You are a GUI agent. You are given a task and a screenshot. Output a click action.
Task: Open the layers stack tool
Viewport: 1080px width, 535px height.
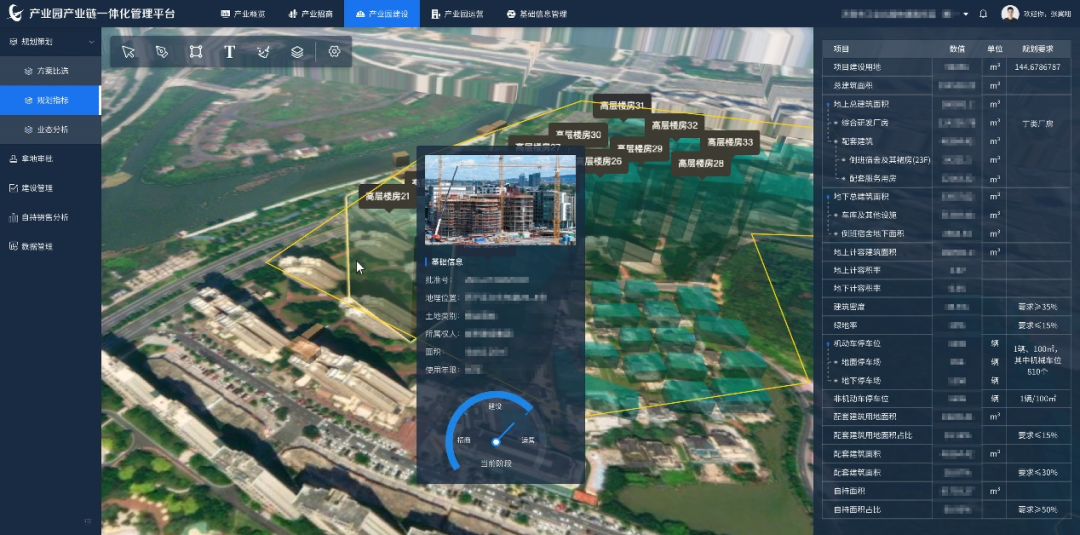pos(297,52)
